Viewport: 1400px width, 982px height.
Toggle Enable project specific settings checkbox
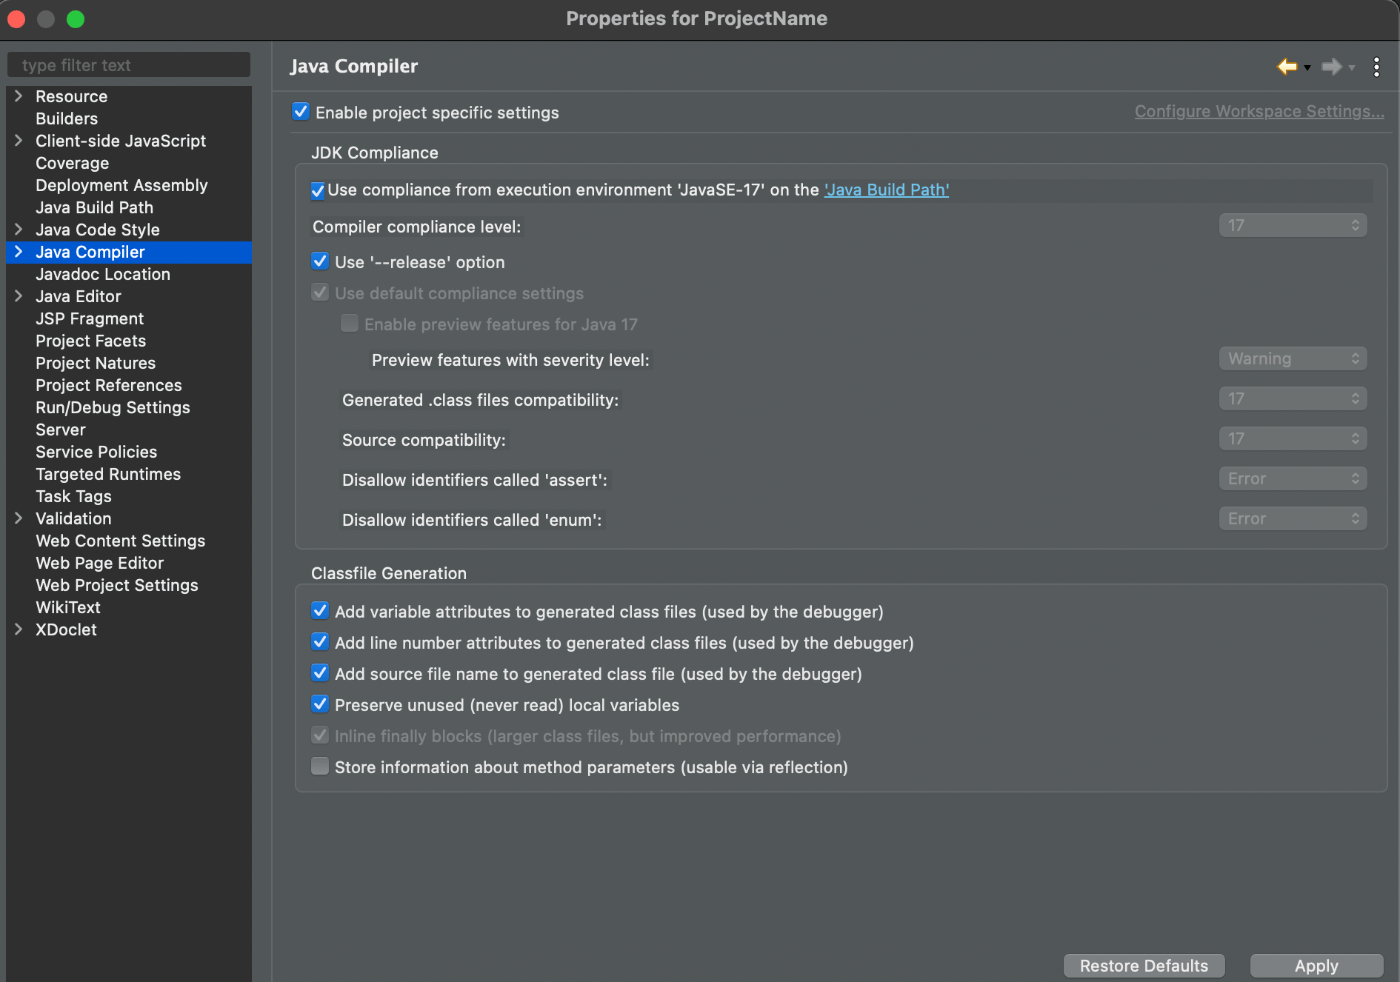[x=301, y=111]
